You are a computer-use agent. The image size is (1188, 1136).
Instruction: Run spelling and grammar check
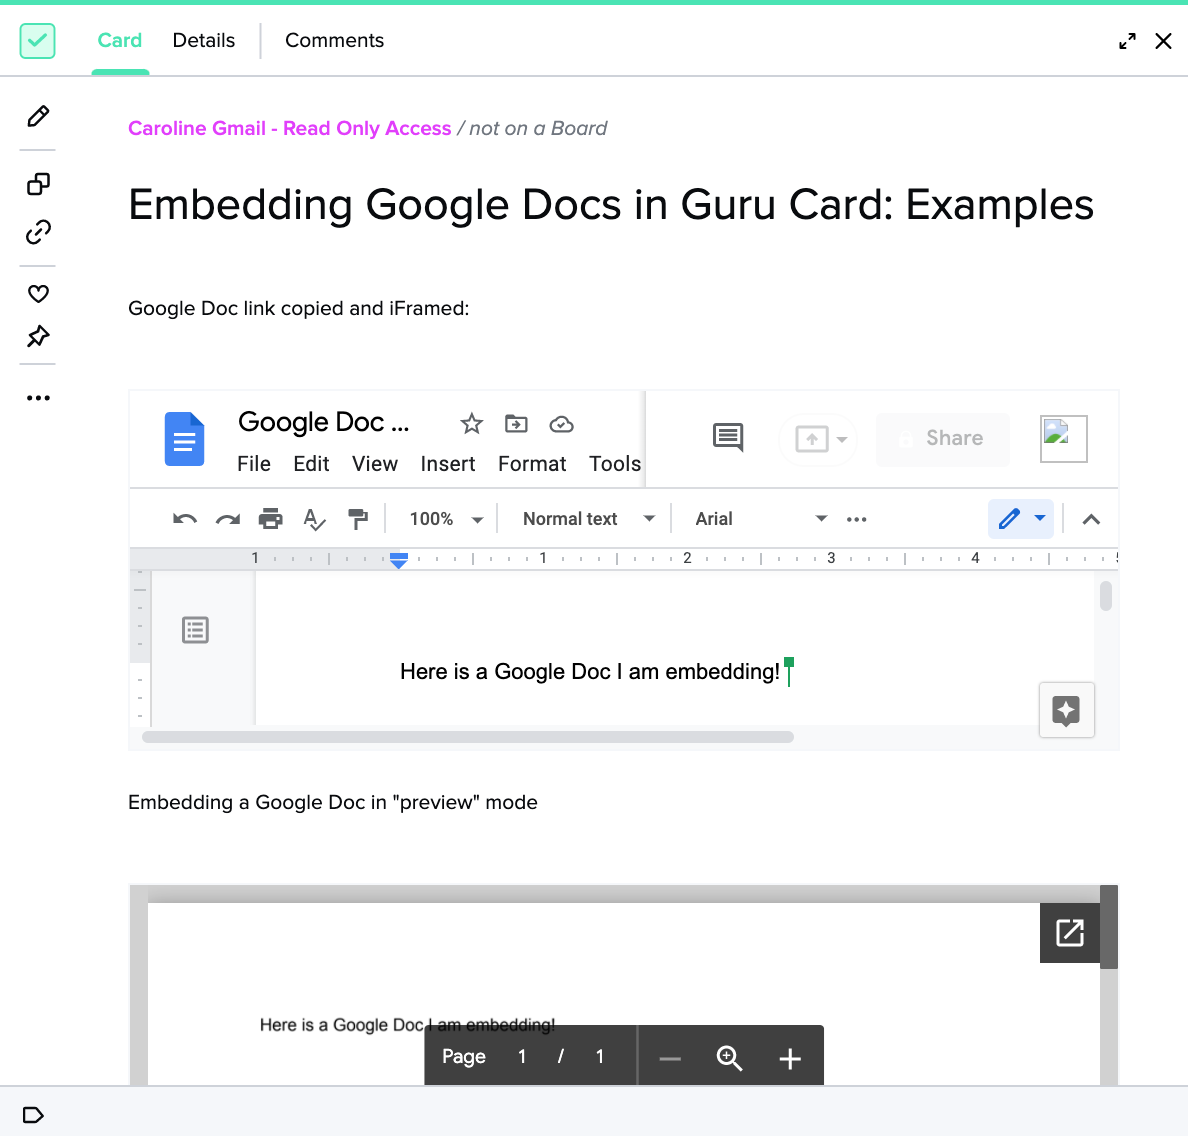pos(314,519)
